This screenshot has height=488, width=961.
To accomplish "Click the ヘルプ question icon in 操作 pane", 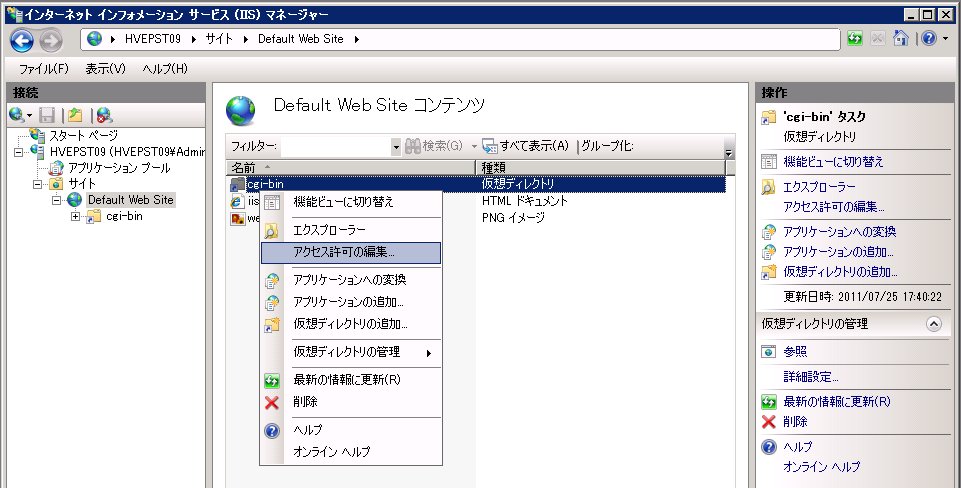I will coord(769,447).
